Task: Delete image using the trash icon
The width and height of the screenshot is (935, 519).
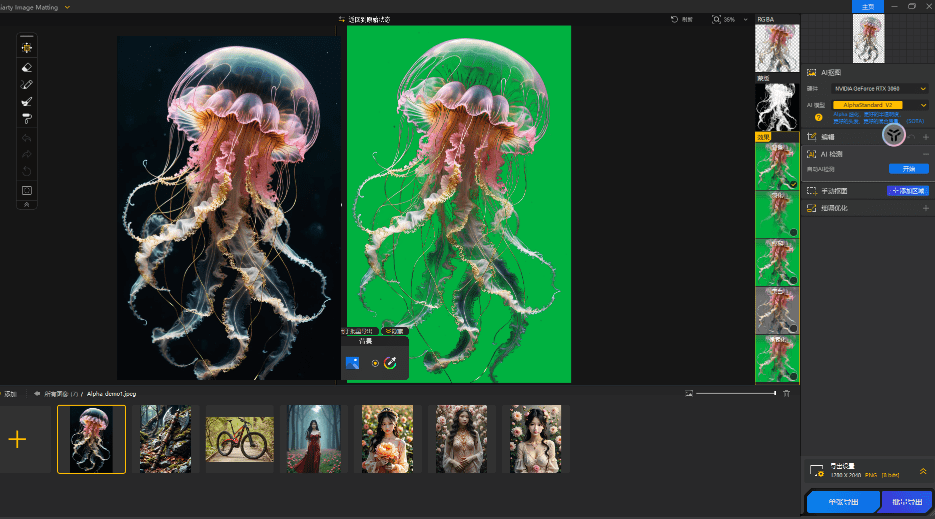Action: pyautogui.click(x=787, y=394)
